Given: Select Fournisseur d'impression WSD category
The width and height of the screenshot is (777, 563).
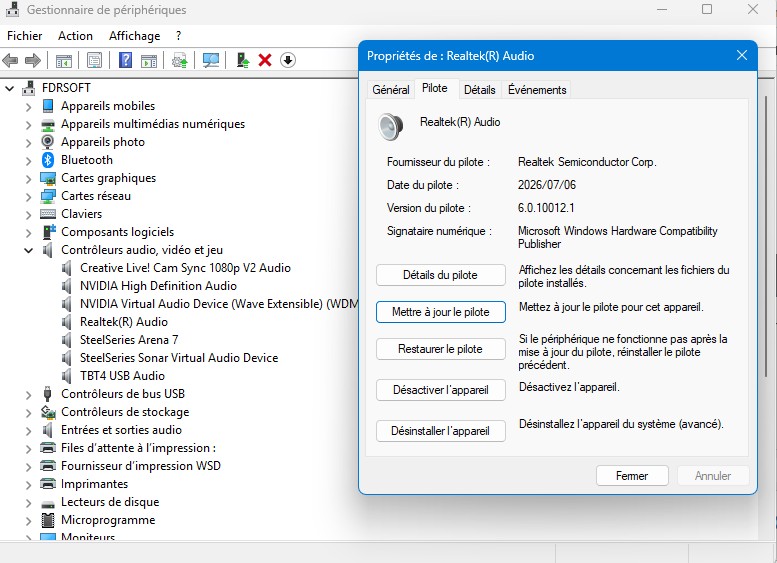Looking at the screenshot, I should pos(141,466).
